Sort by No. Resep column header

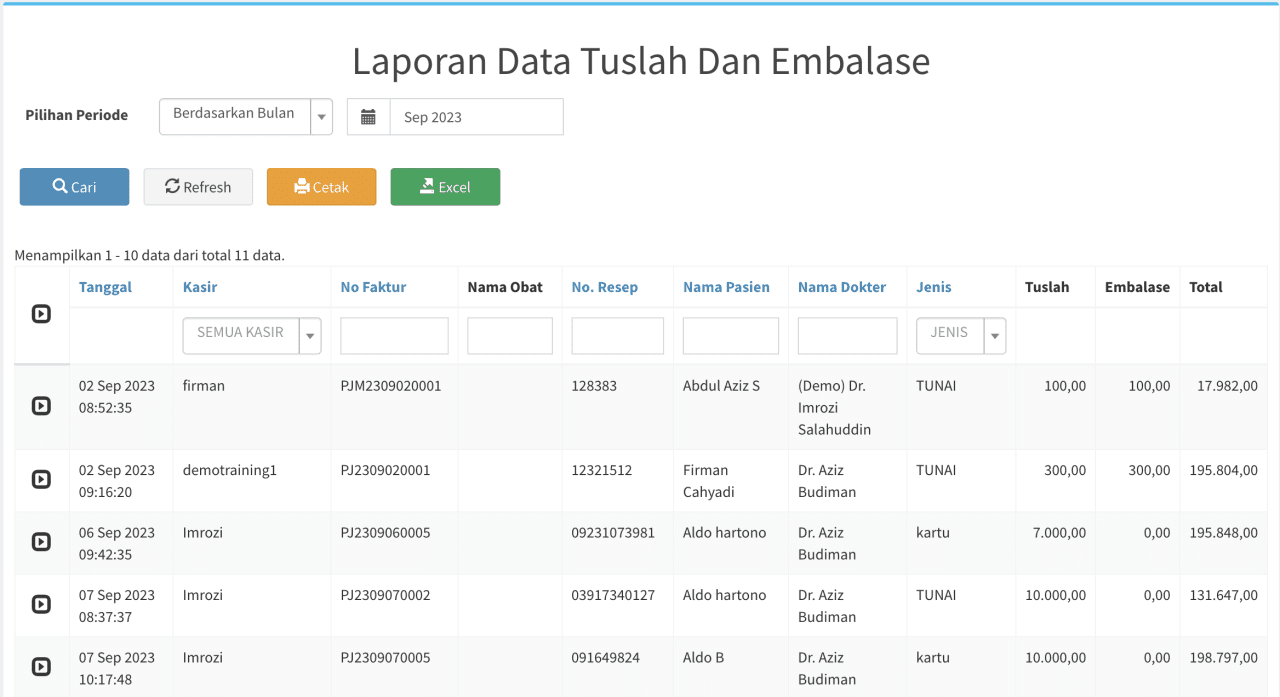(605, 287)
